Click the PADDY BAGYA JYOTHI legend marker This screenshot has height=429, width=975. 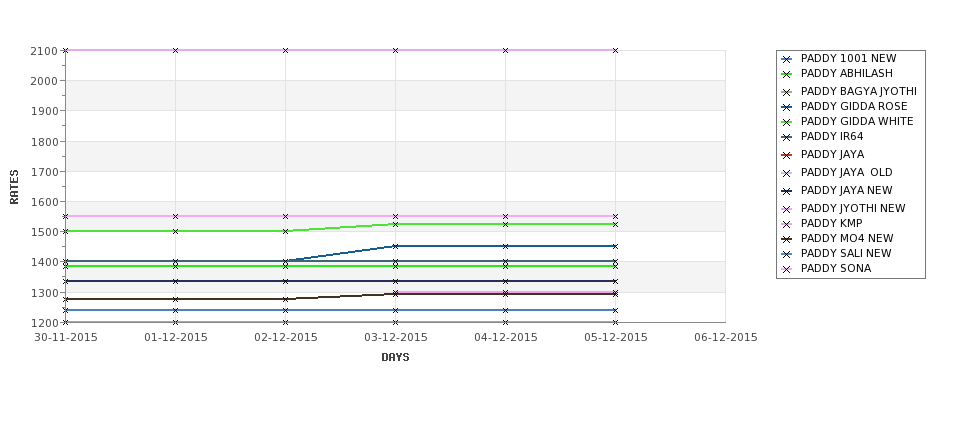(x=787, y=93)
